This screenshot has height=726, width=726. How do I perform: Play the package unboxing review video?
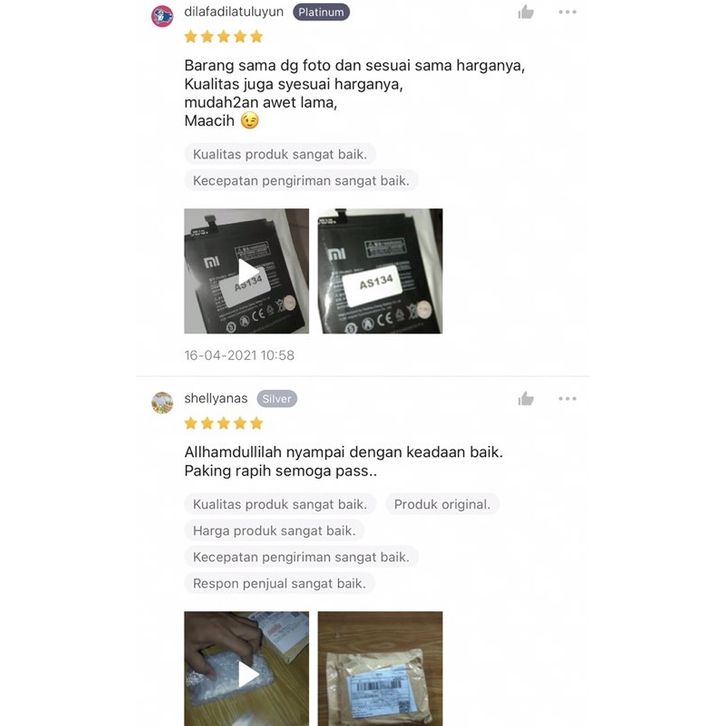(246, 669)
